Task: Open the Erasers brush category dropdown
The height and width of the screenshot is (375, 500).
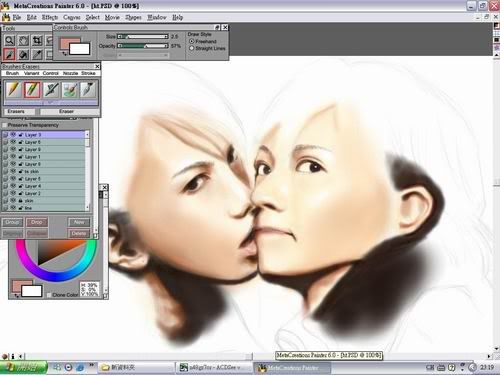Action: [19, 112]
